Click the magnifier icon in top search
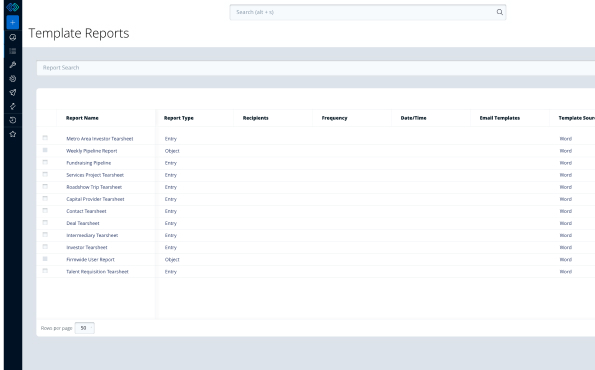 (500, 12)
